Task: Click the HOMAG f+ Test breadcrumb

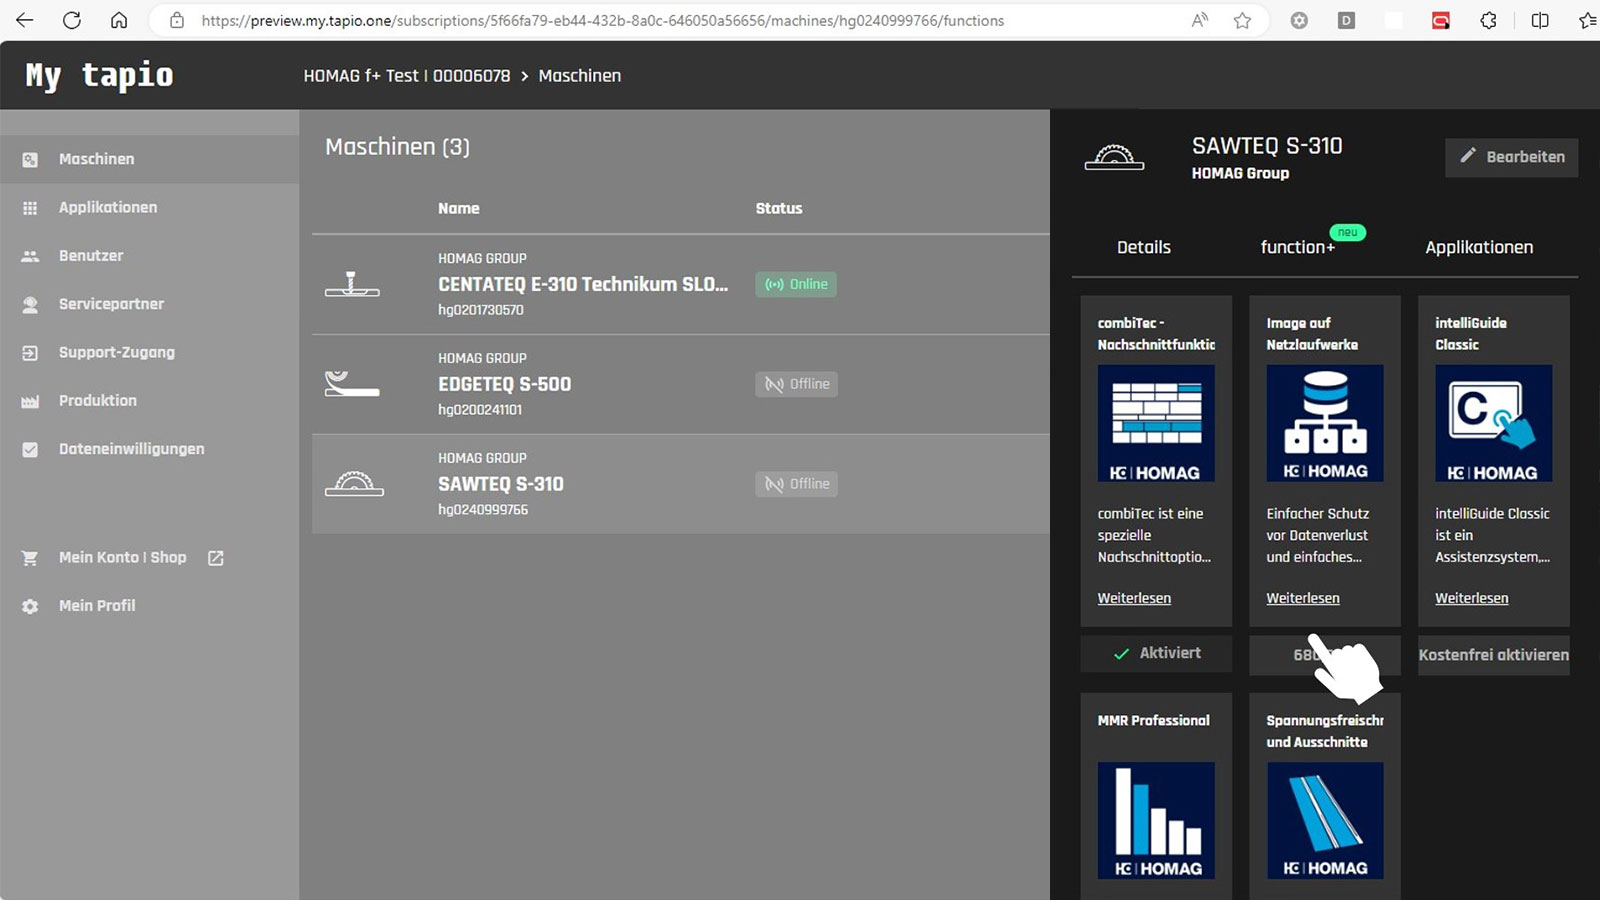Action: click(406, 76)
